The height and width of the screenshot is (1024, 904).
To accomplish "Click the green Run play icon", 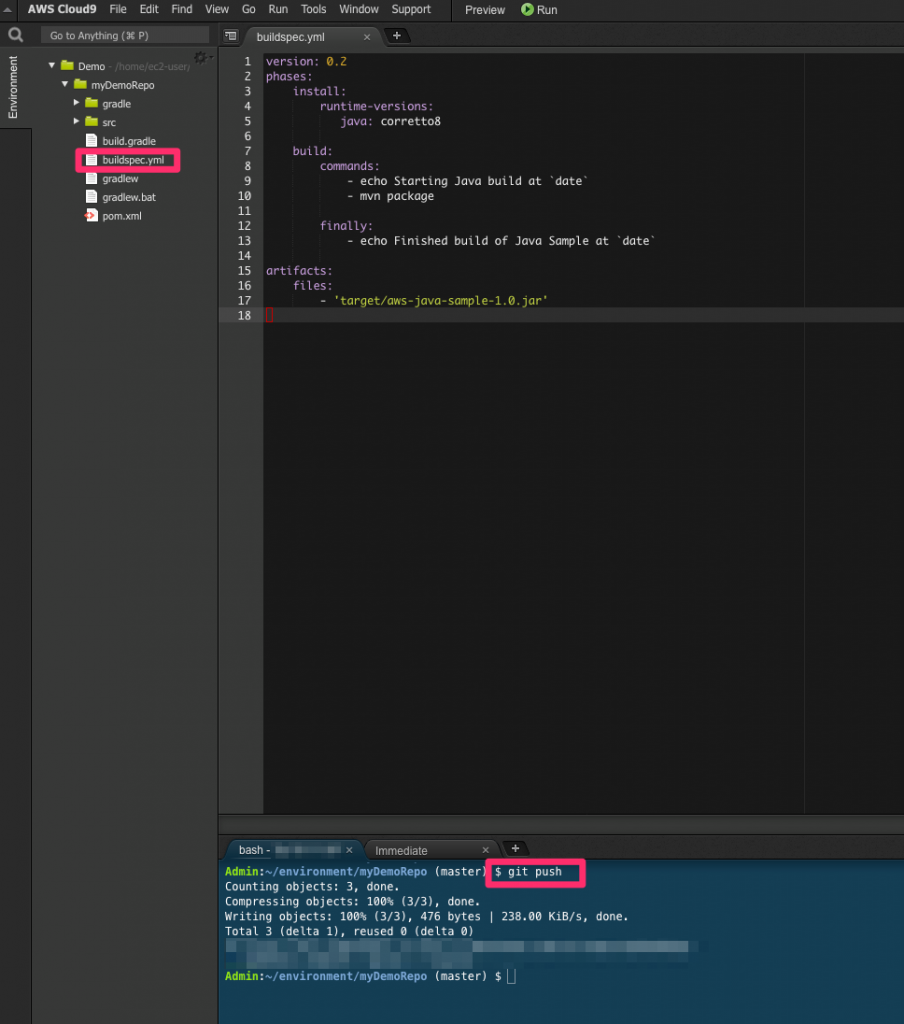I will tap(527, 10).
